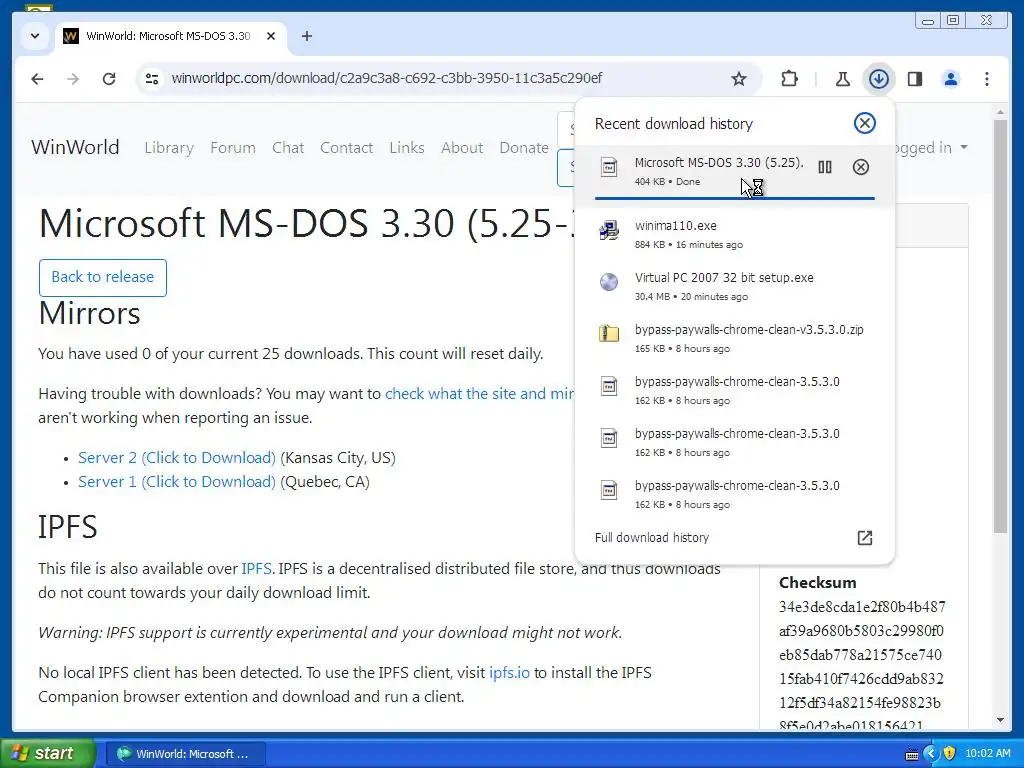Click the security shield tray icon
This screenshot has width=1024, height=768.
coord(949,754)
